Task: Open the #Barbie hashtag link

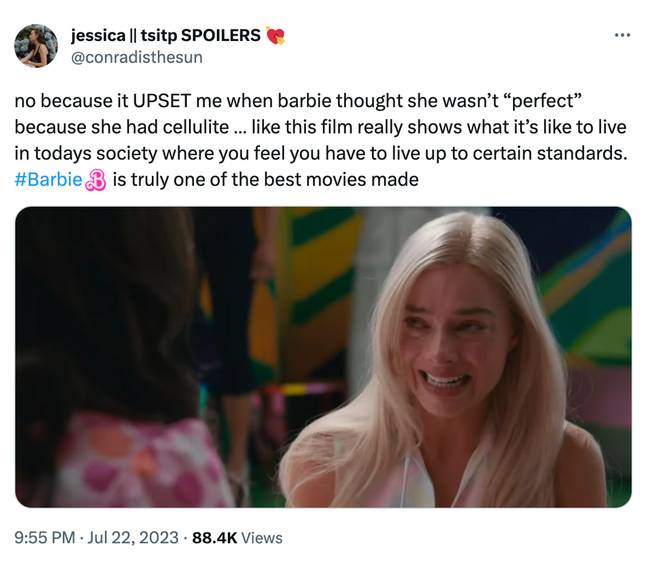Action: [48, 180]
